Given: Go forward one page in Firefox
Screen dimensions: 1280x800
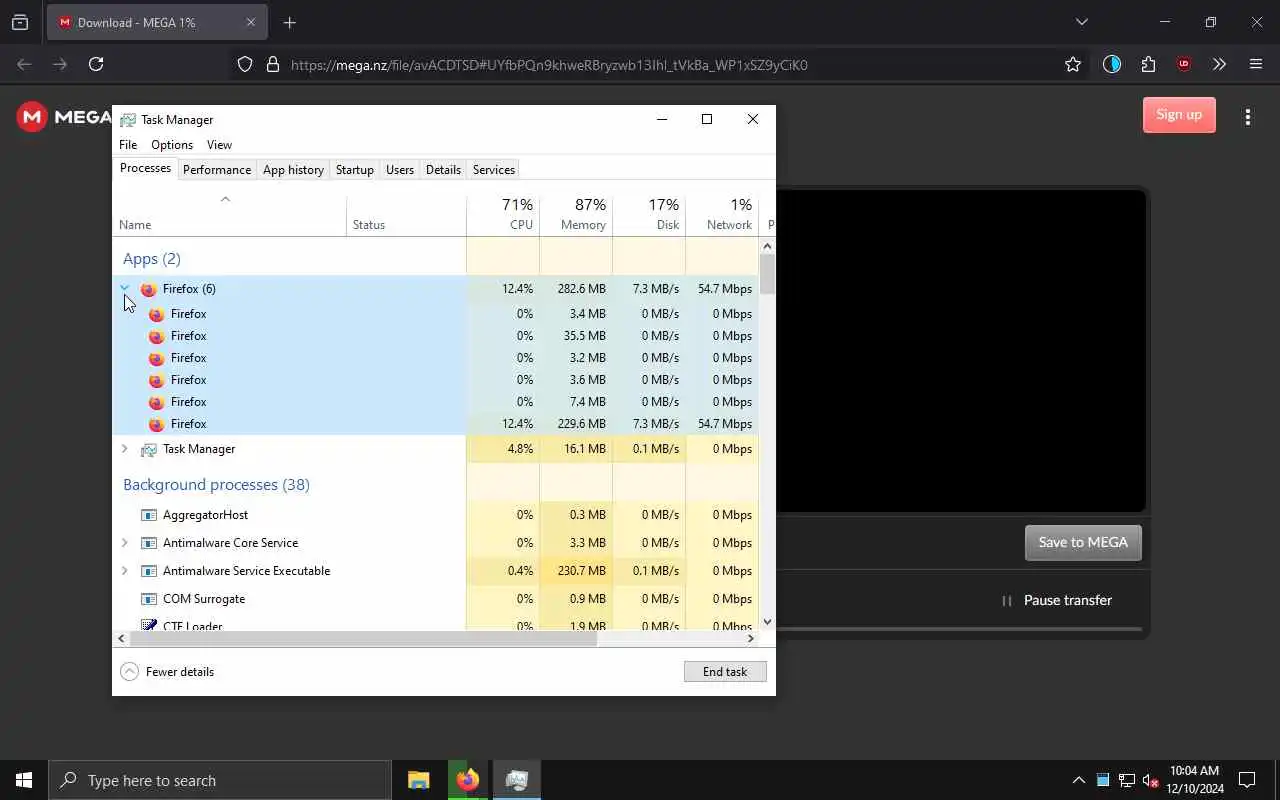Looking at the screenshot, I should coord(60,64).
